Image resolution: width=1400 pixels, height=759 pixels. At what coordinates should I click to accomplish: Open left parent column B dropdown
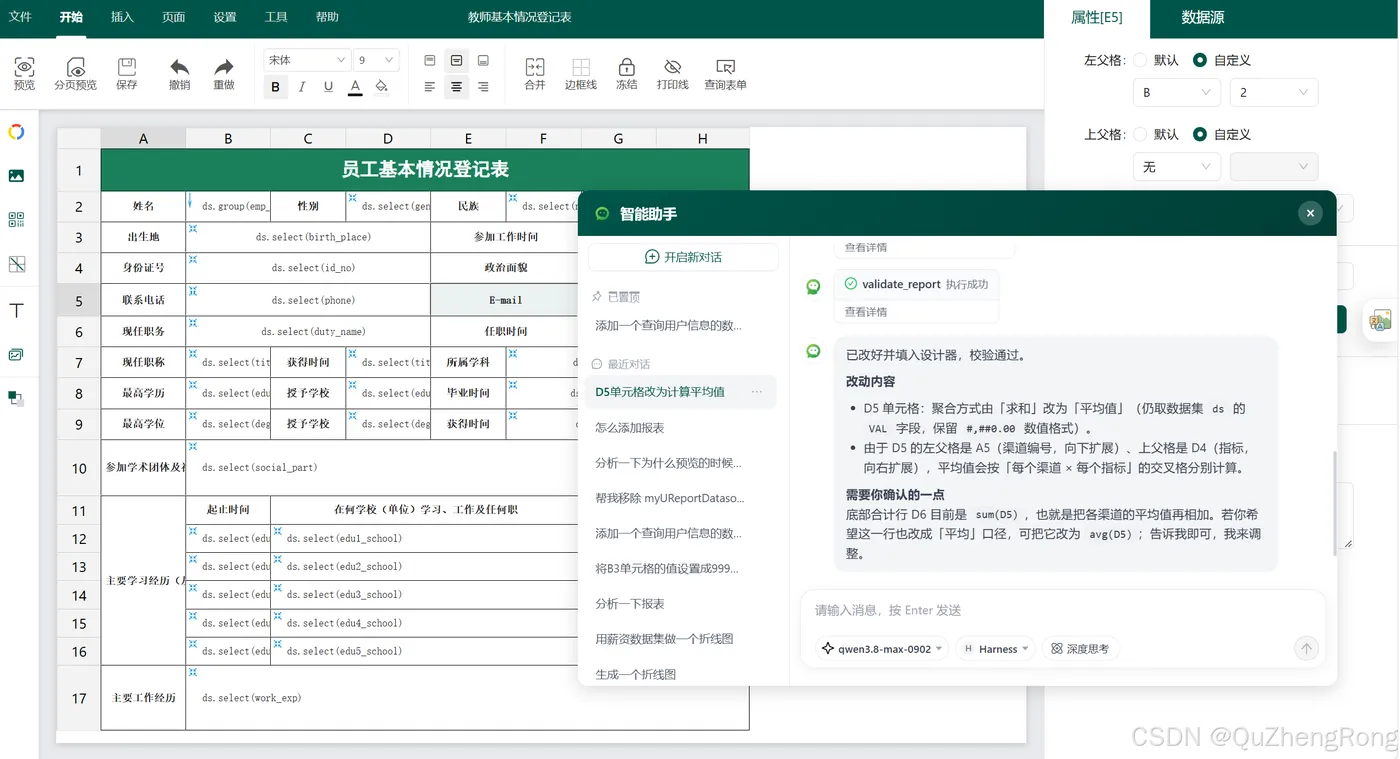(x=1177, y=92)
